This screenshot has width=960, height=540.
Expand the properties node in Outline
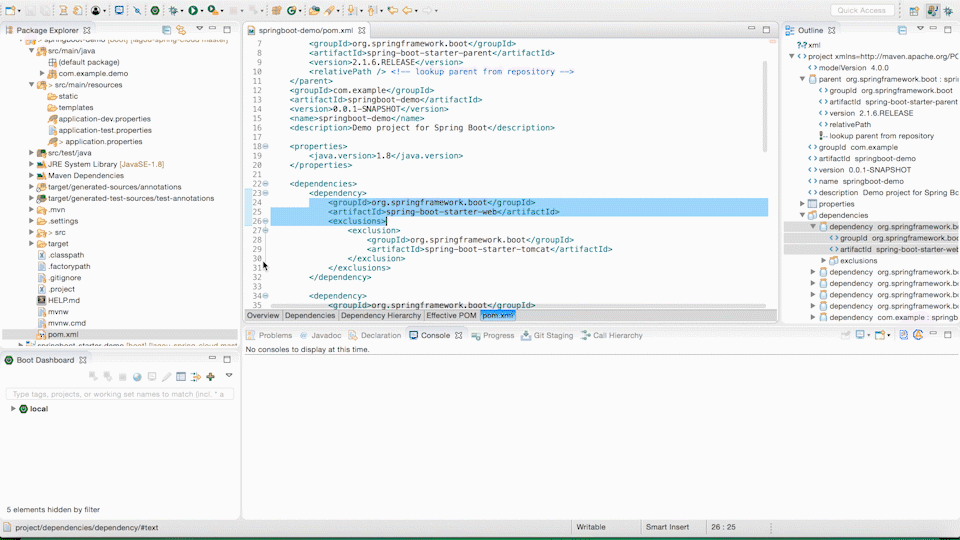[802, 204]
